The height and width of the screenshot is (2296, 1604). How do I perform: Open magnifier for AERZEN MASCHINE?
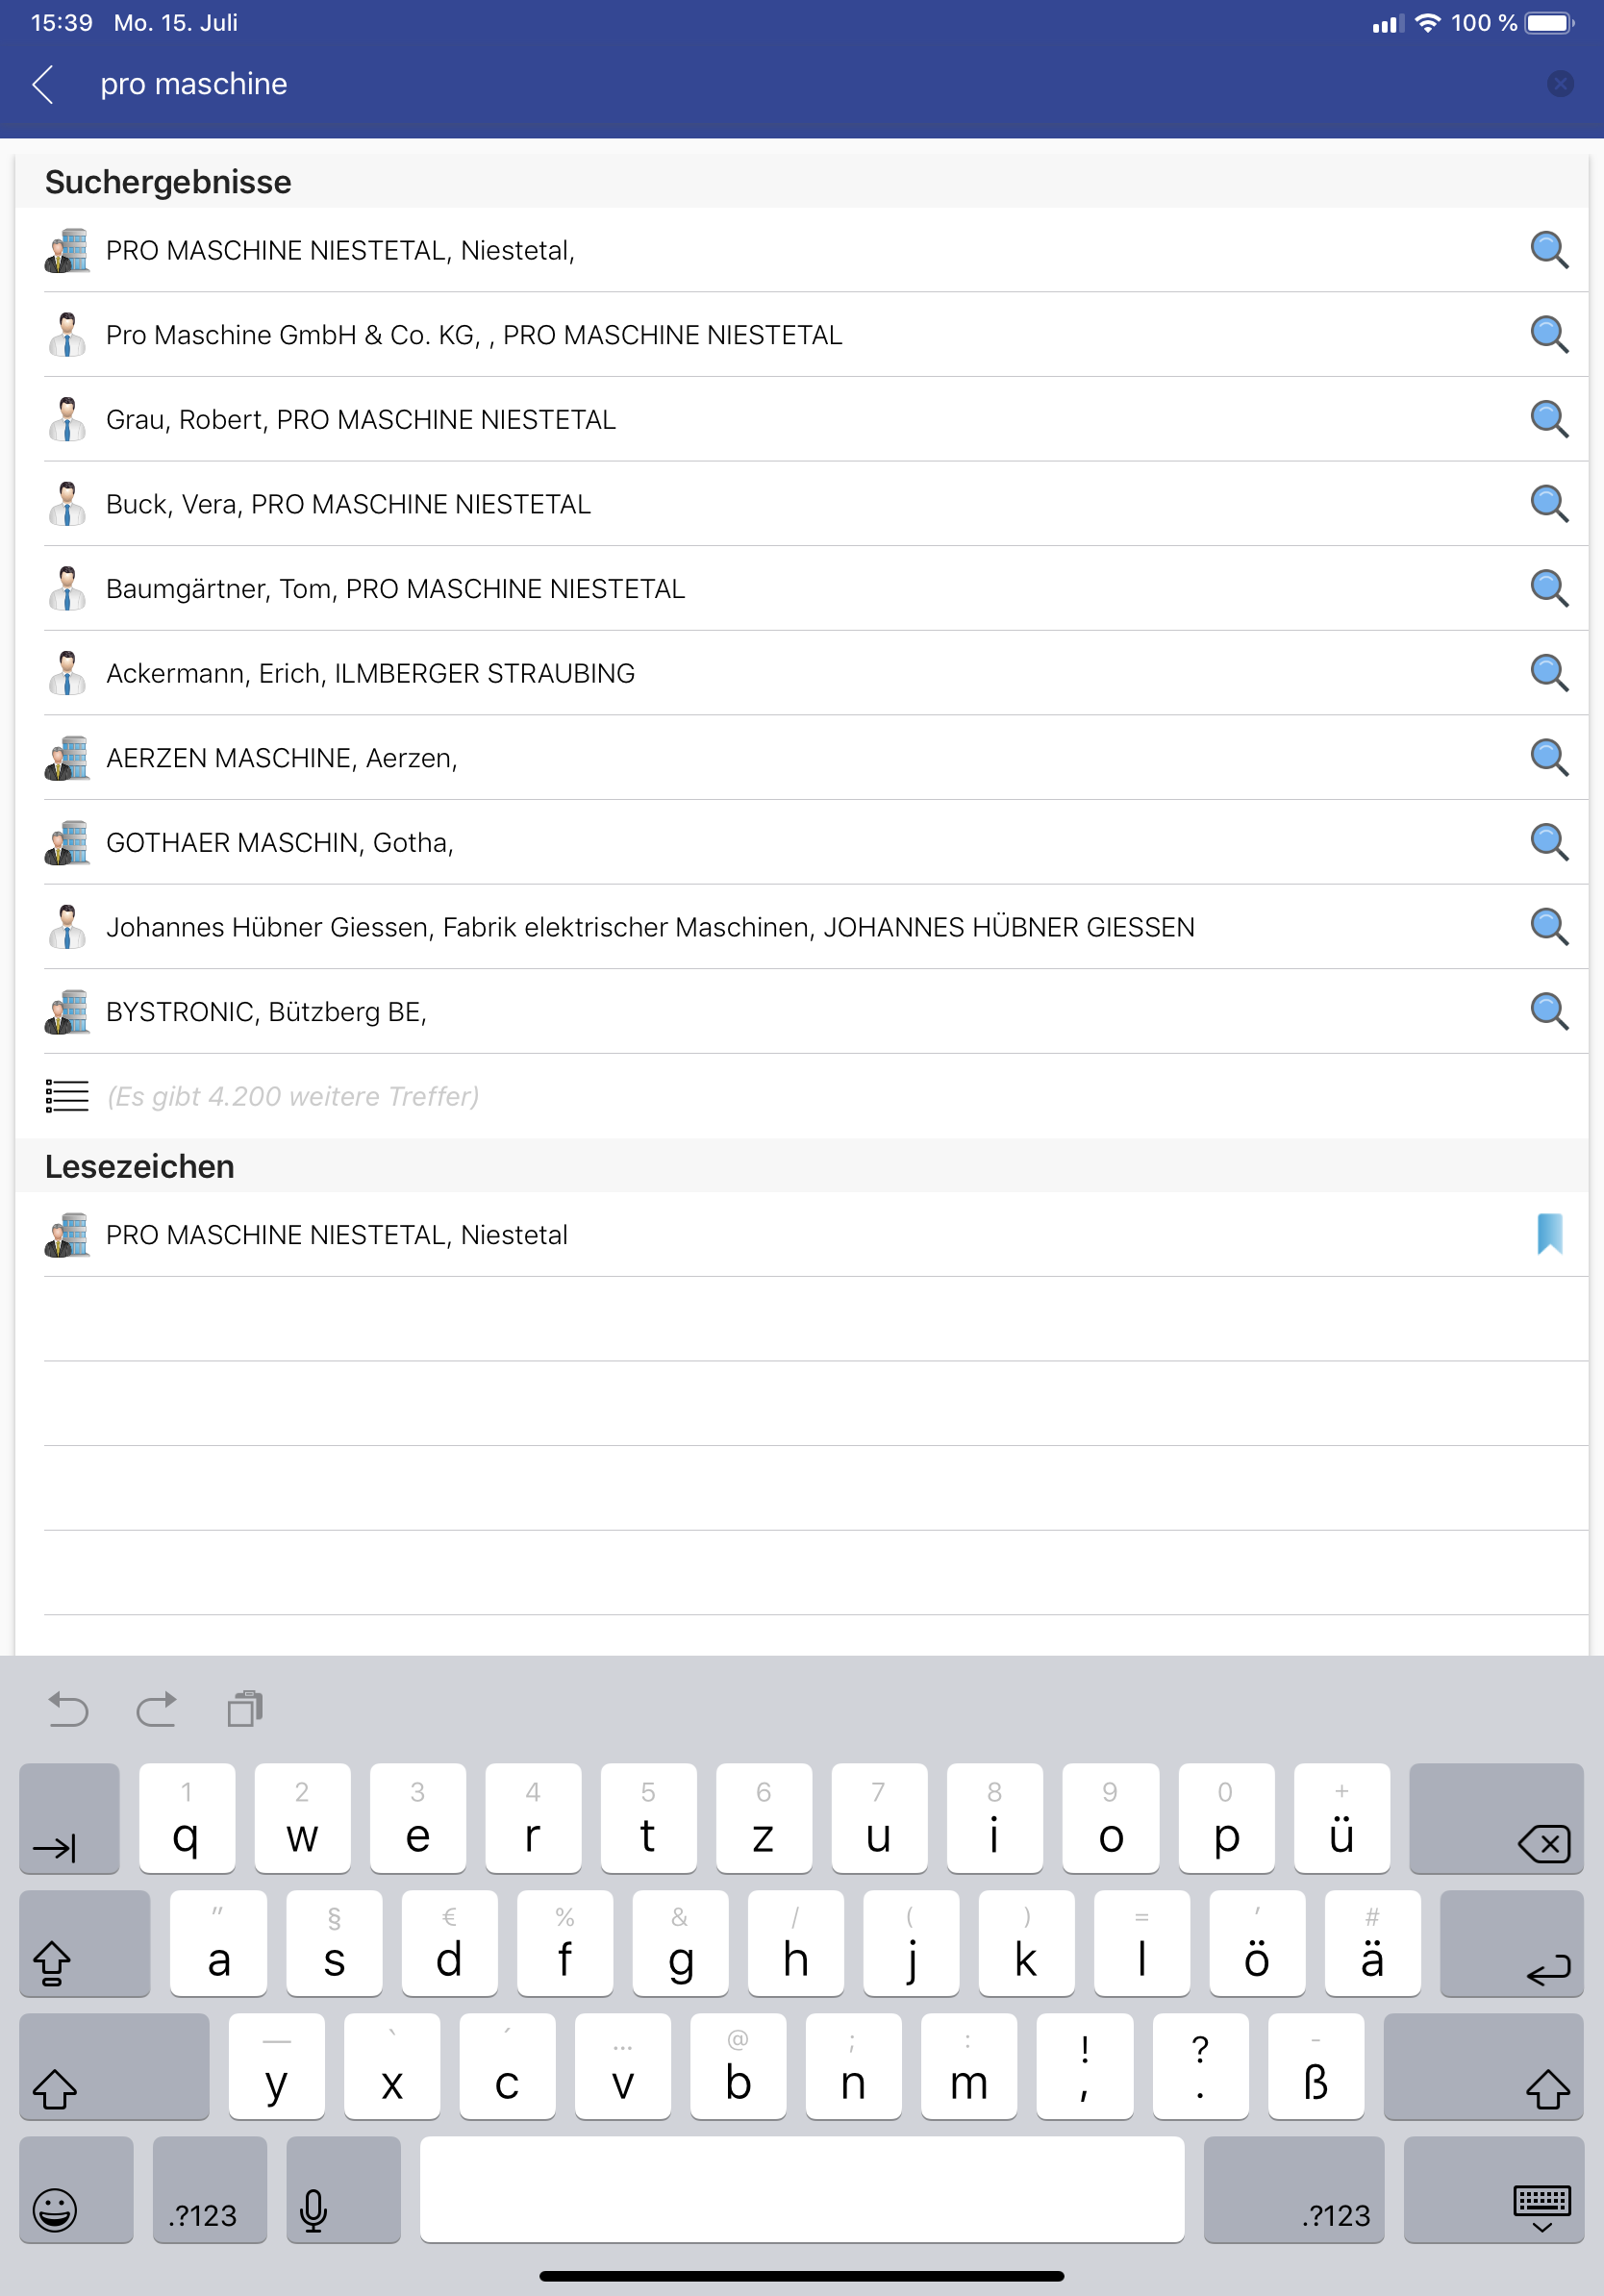(1549, 758)
